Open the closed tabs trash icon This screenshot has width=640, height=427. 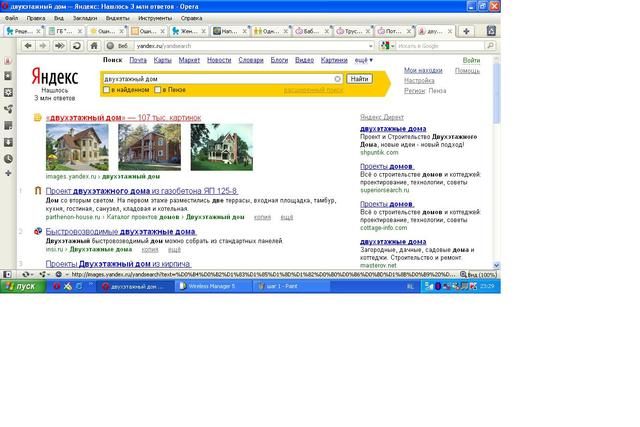tap(491, 31)
